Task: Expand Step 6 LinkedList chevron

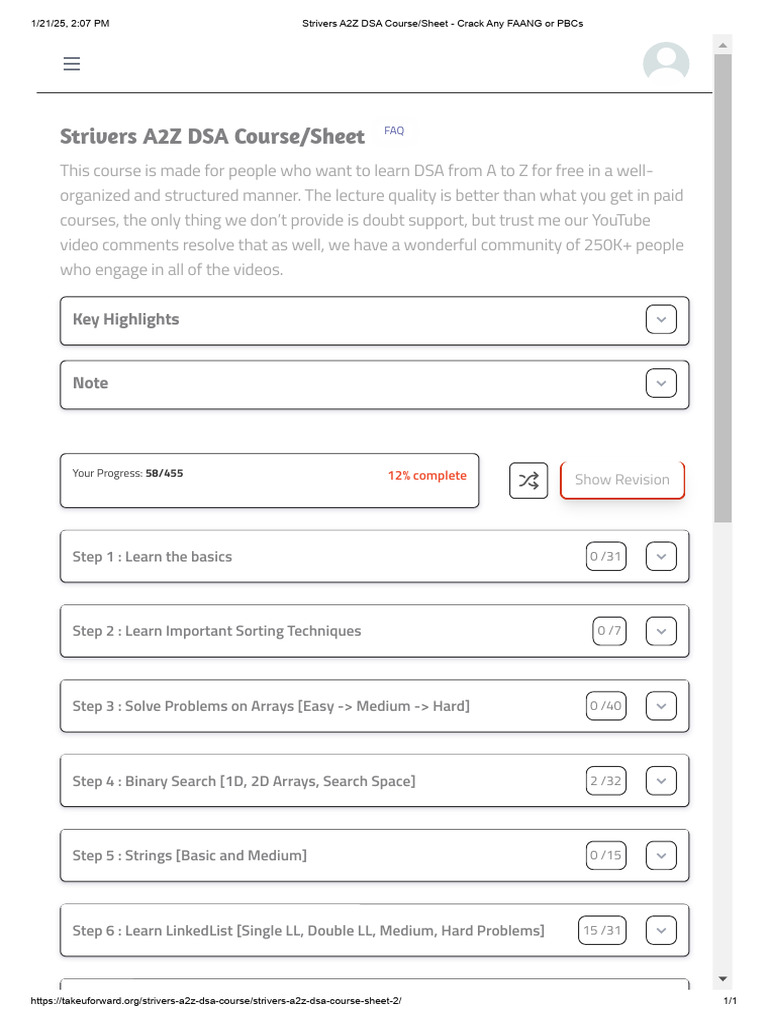Action: click(661, 931)
